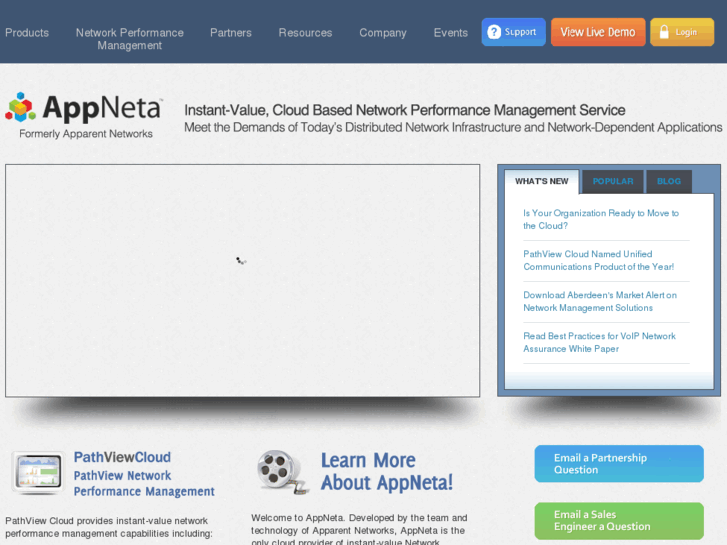Open Download Aberdeen's Market Alert link
Viewport: 727px width, 545px height.
(600, 301)
